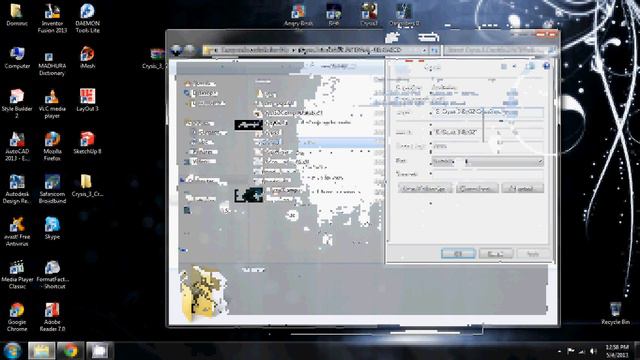Open Safaricom Broadband shortcut

52,189
